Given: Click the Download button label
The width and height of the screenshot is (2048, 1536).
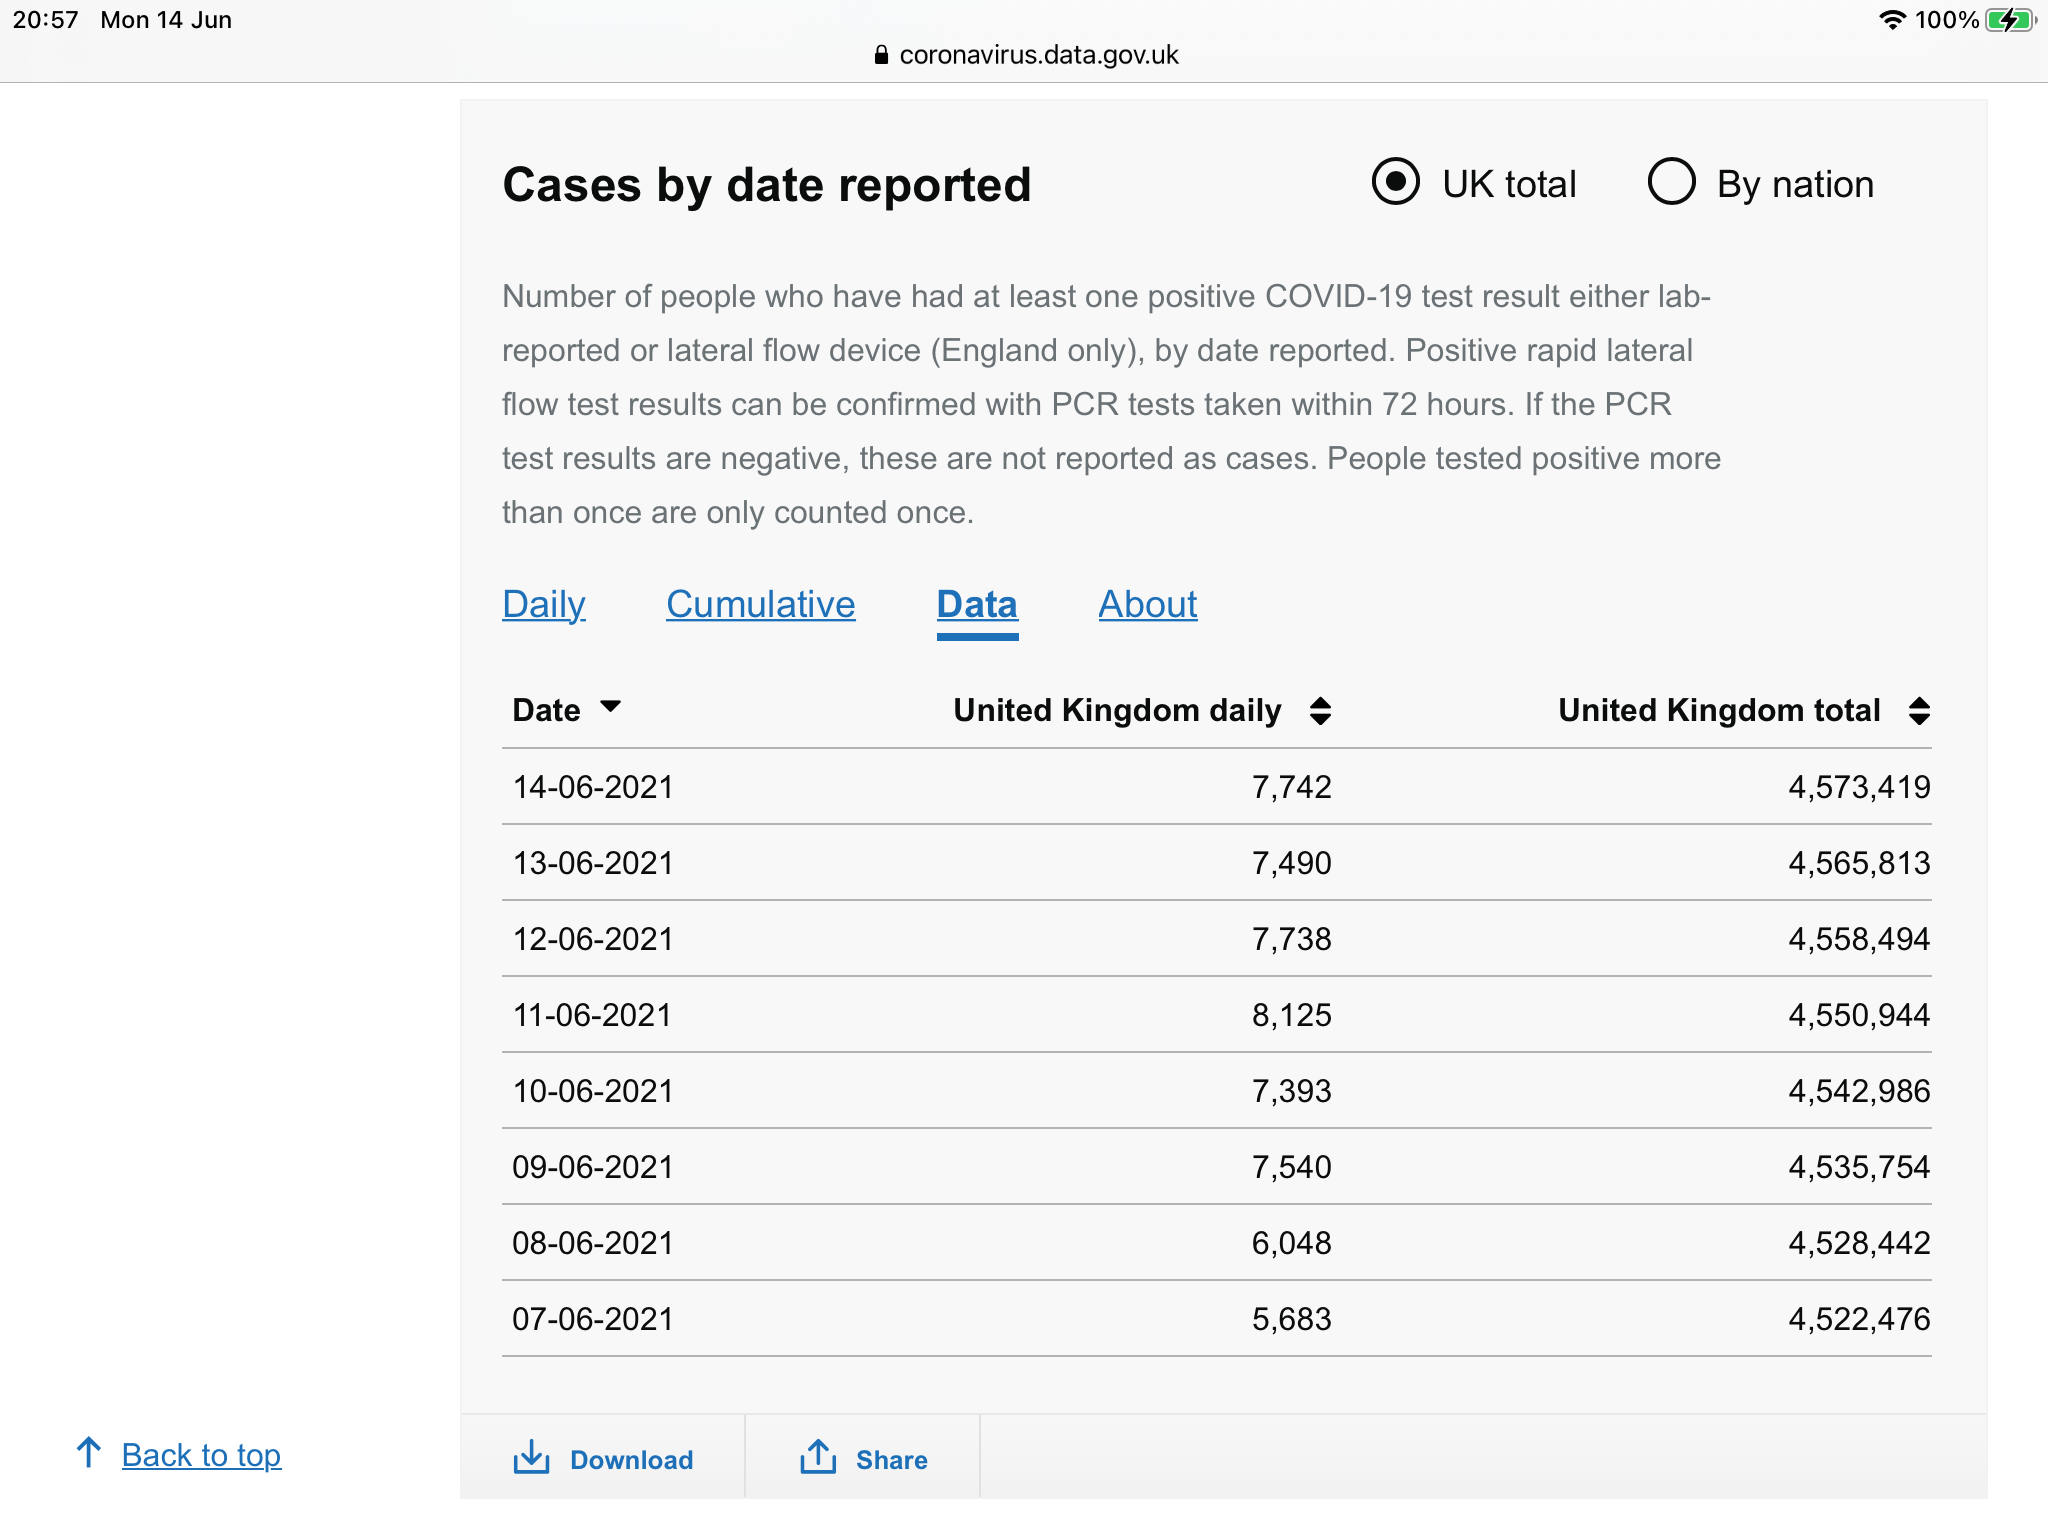Looking at the screenshot, I should pos(632,1460).
